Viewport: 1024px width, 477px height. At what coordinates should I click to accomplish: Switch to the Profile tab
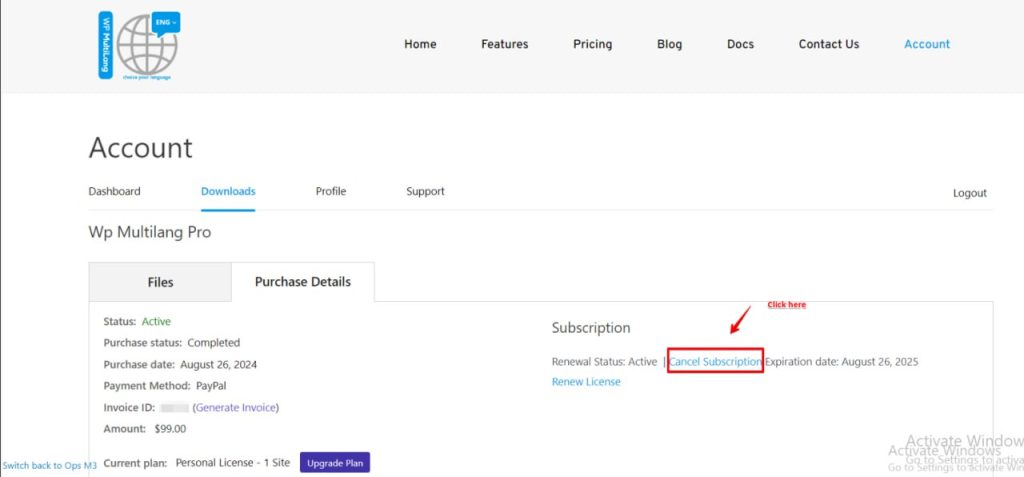(x=330, y=191)
